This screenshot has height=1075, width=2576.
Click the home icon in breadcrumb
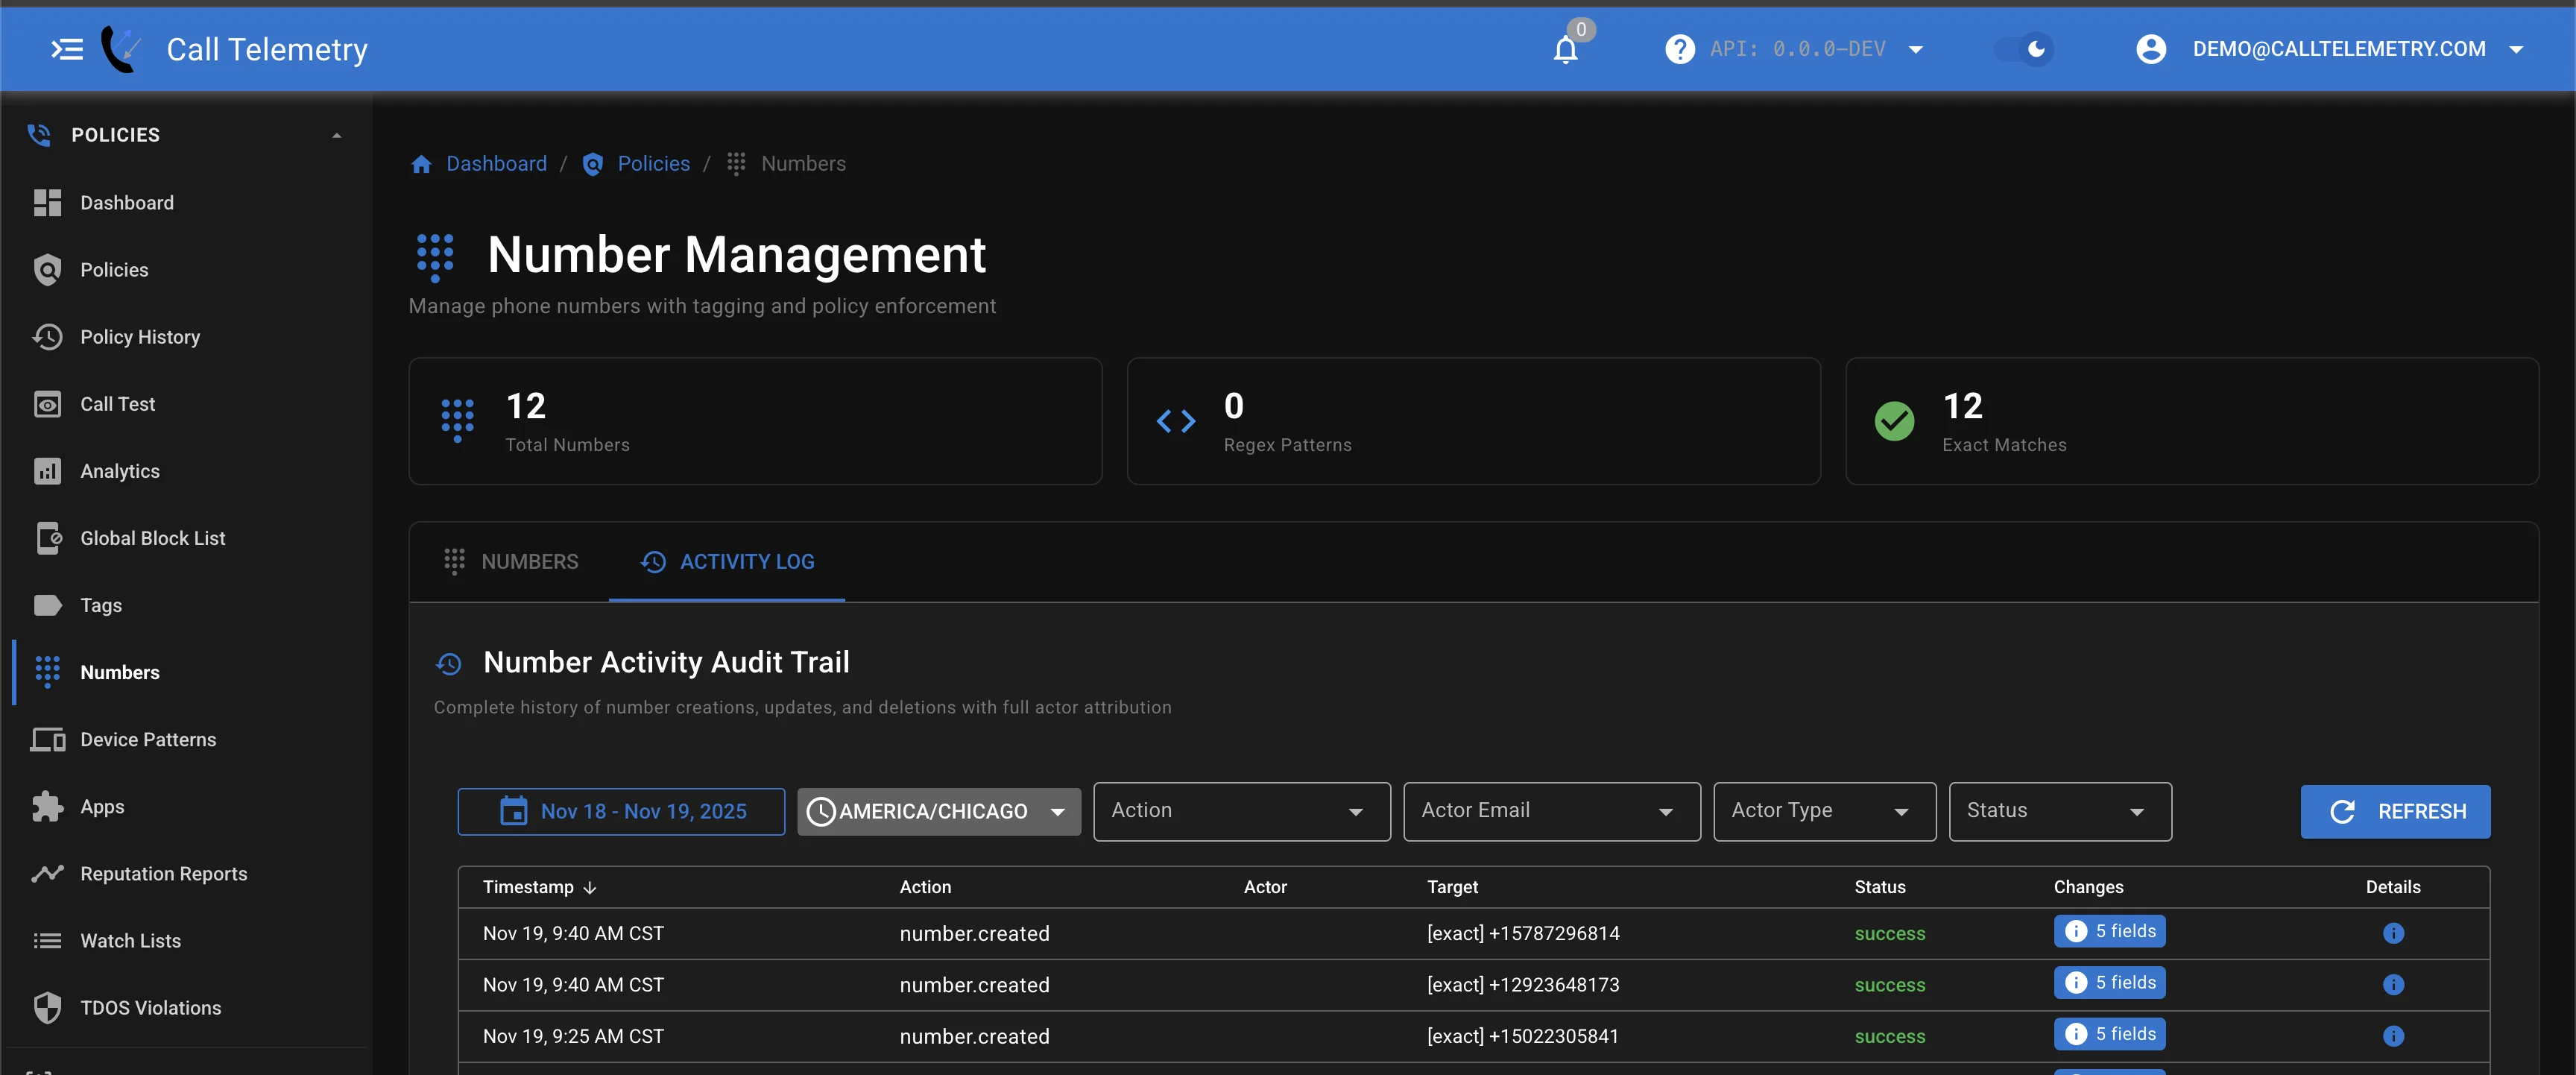[x=421, y=164]
